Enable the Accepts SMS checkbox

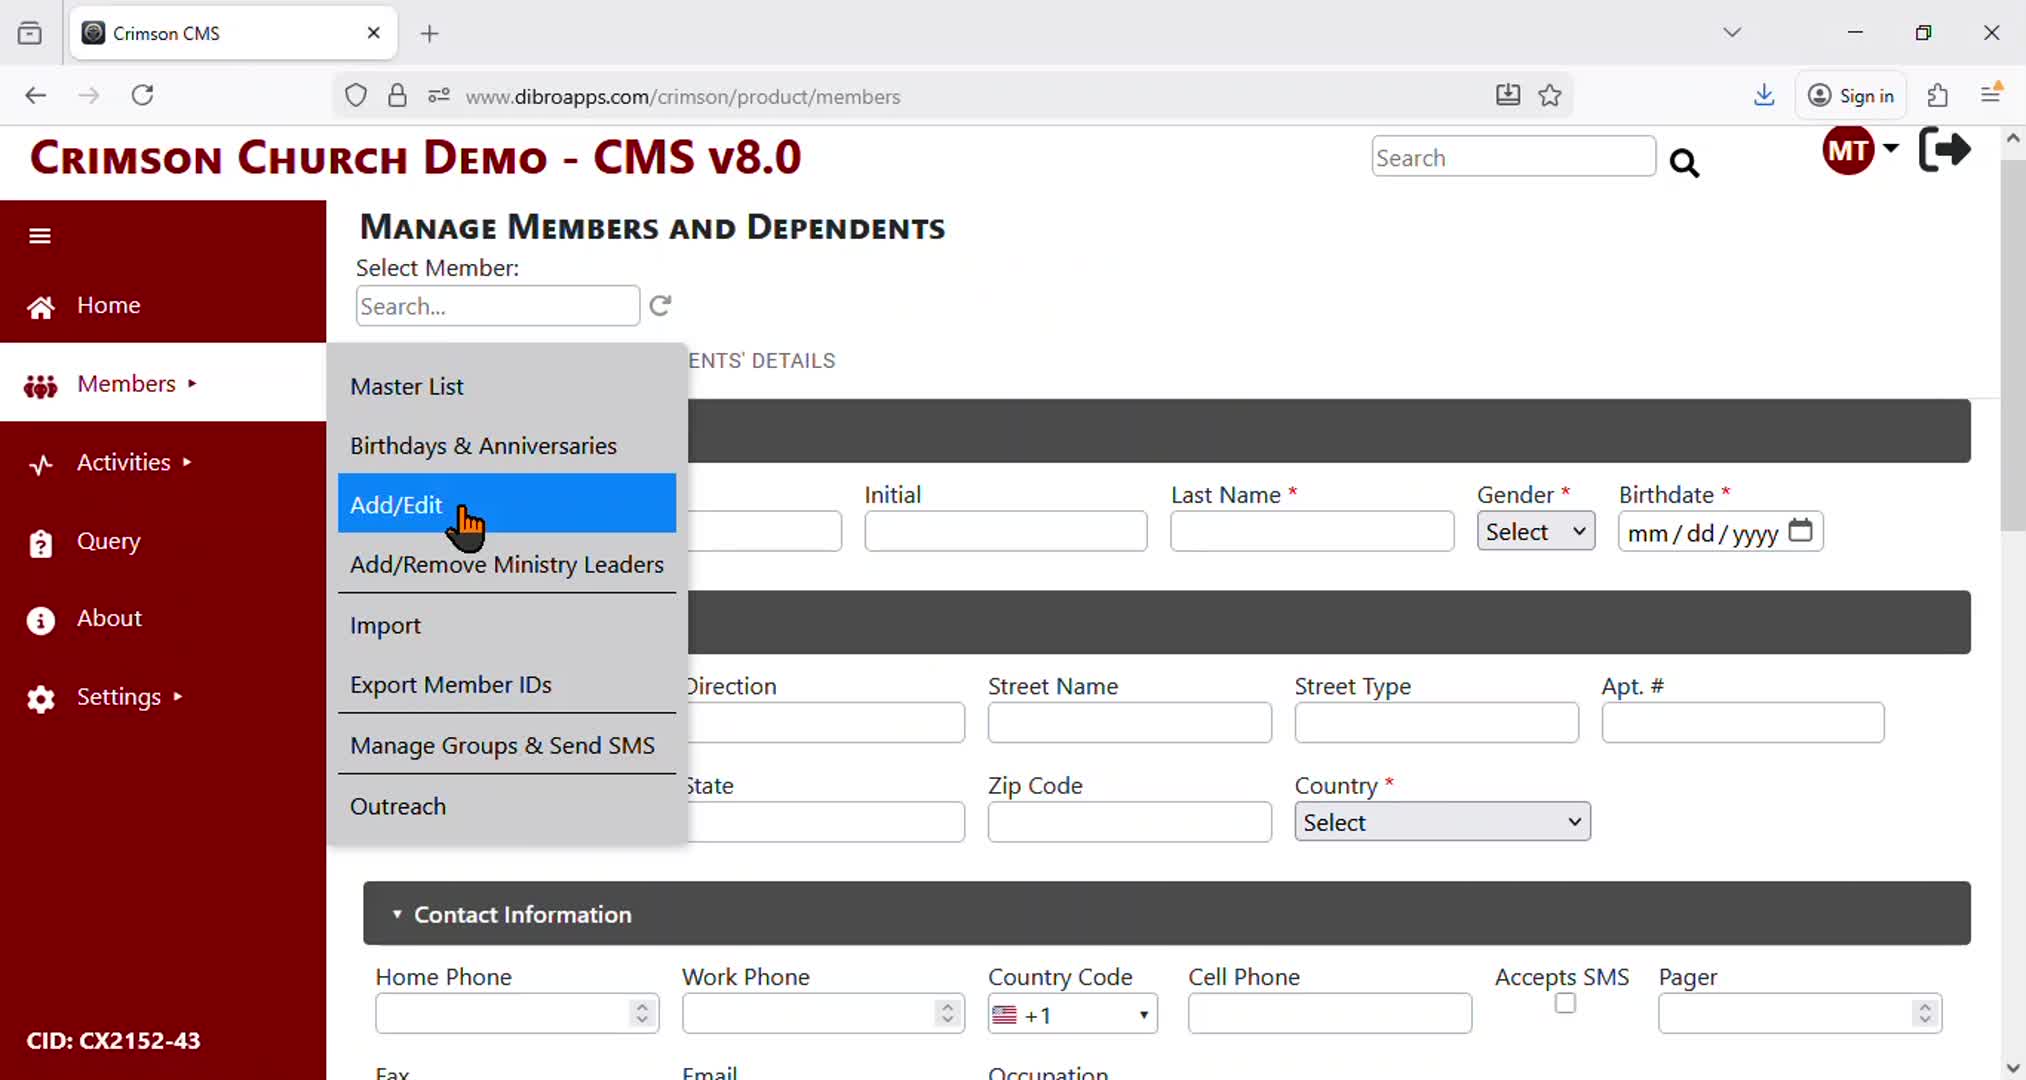click(1565, 1003)
